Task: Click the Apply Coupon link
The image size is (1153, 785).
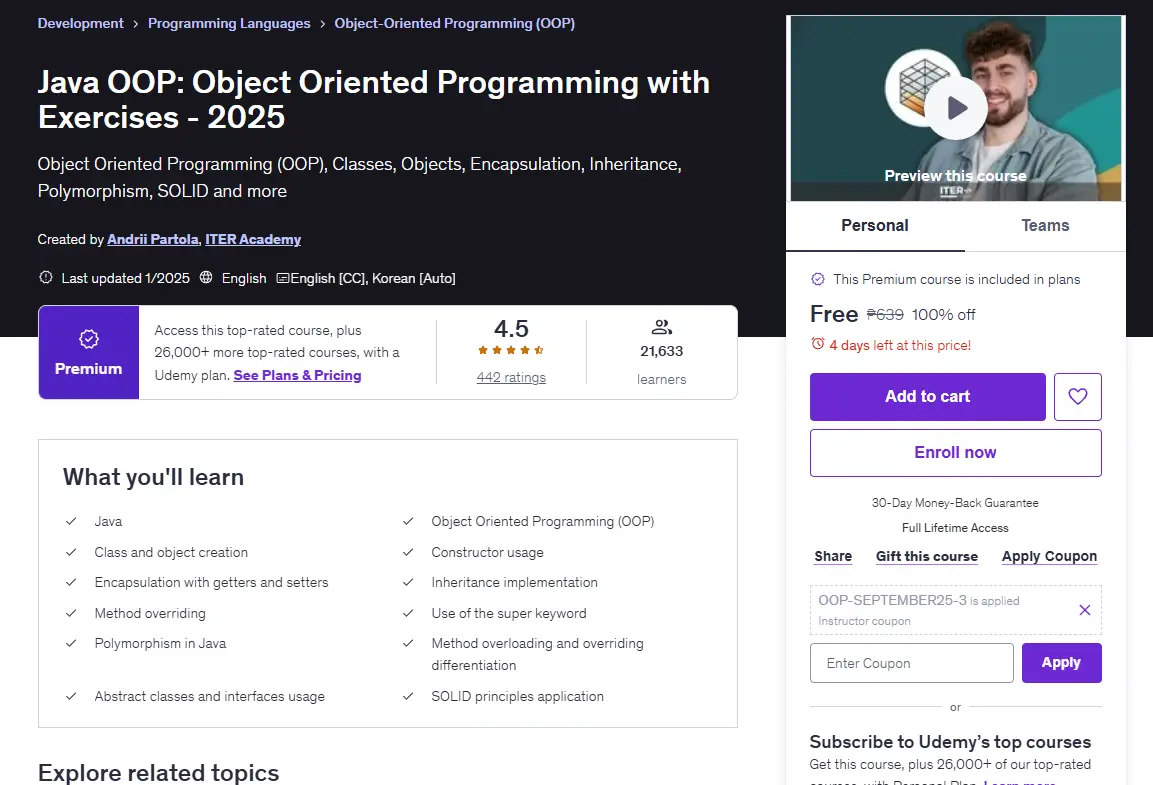Action: [x=1049, y=556]
